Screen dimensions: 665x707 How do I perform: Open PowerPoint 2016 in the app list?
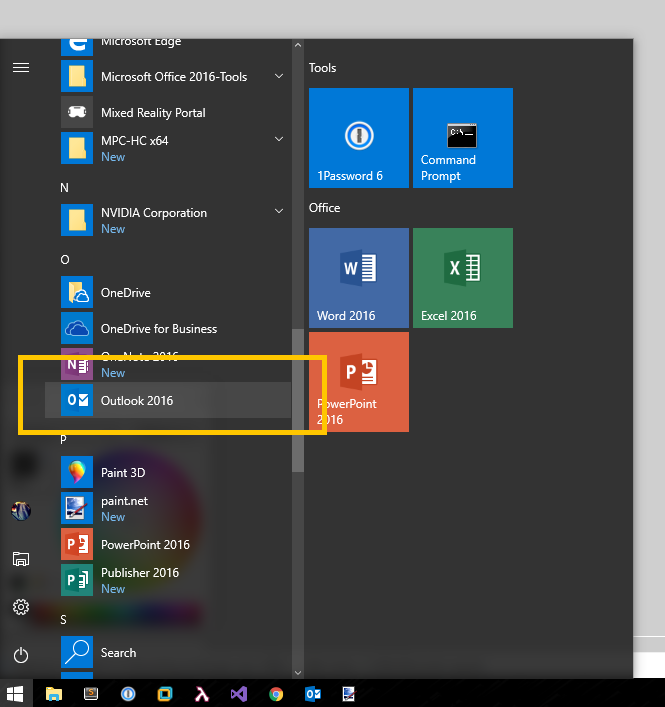tap(168, 544)
